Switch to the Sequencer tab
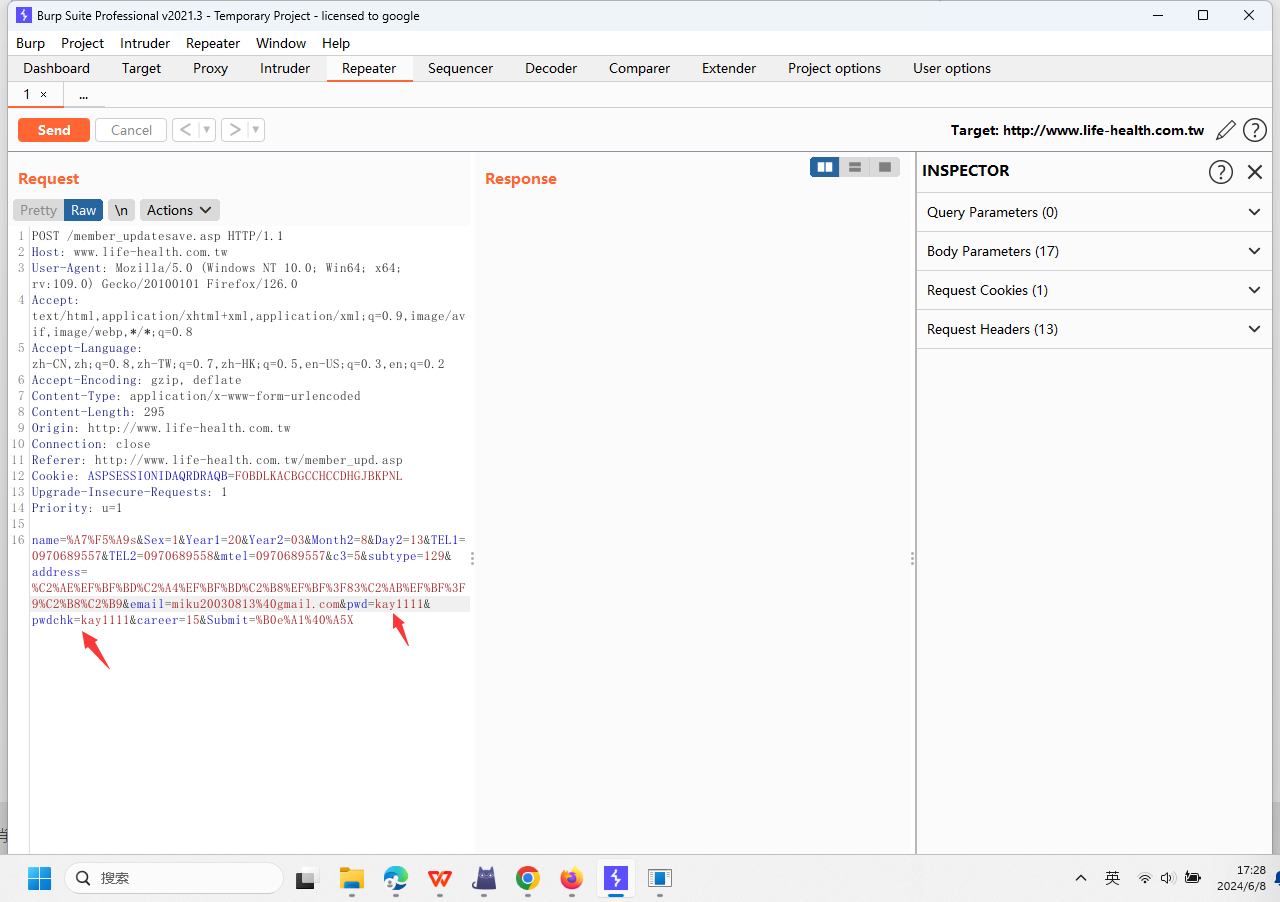The width and height of the screenshot is (1280, 902). (x=460, y=68)
